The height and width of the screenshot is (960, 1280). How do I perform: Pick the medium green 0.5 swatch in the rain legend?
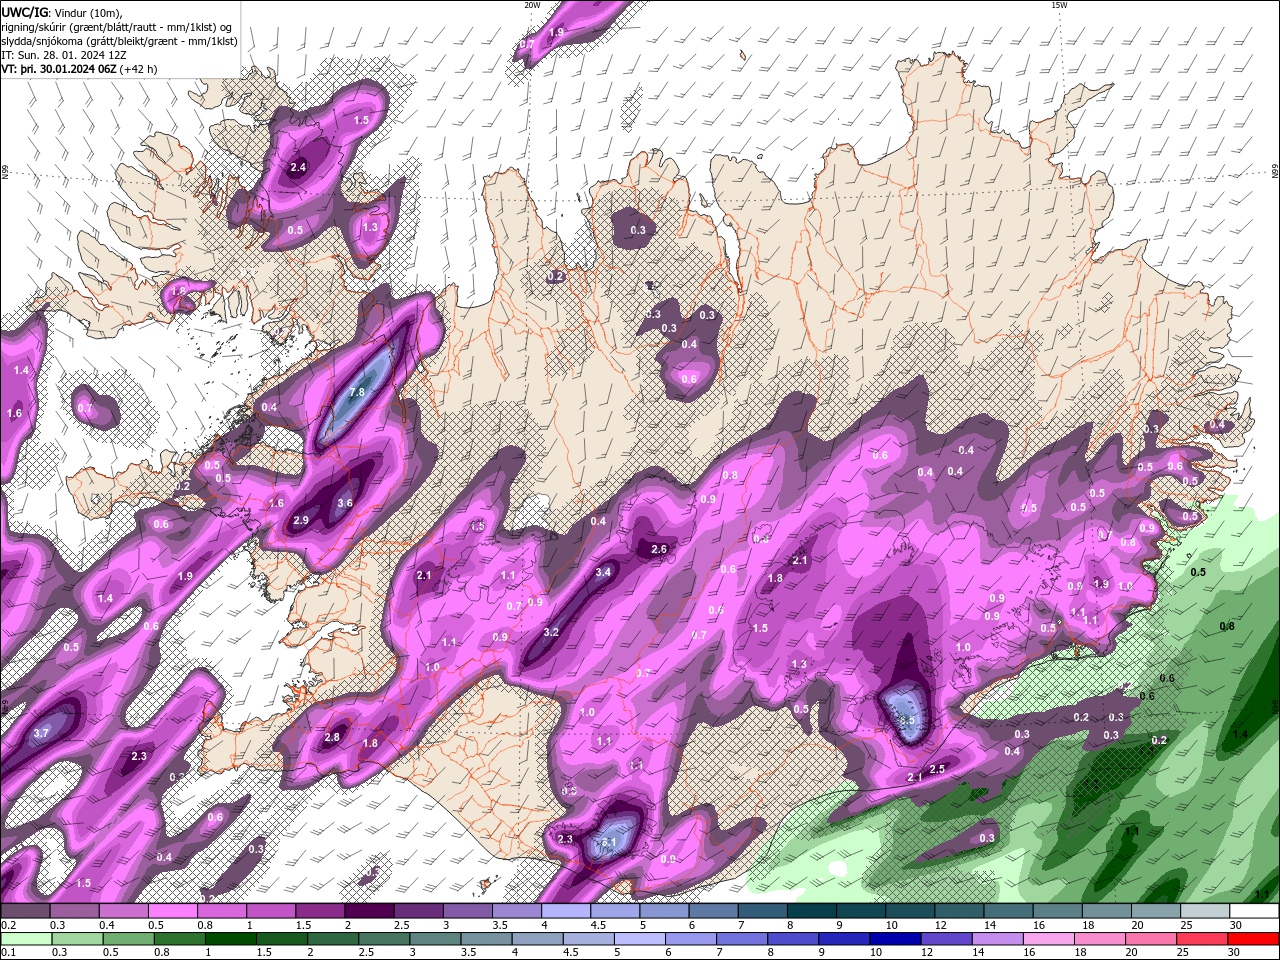(x=129, y=939)
